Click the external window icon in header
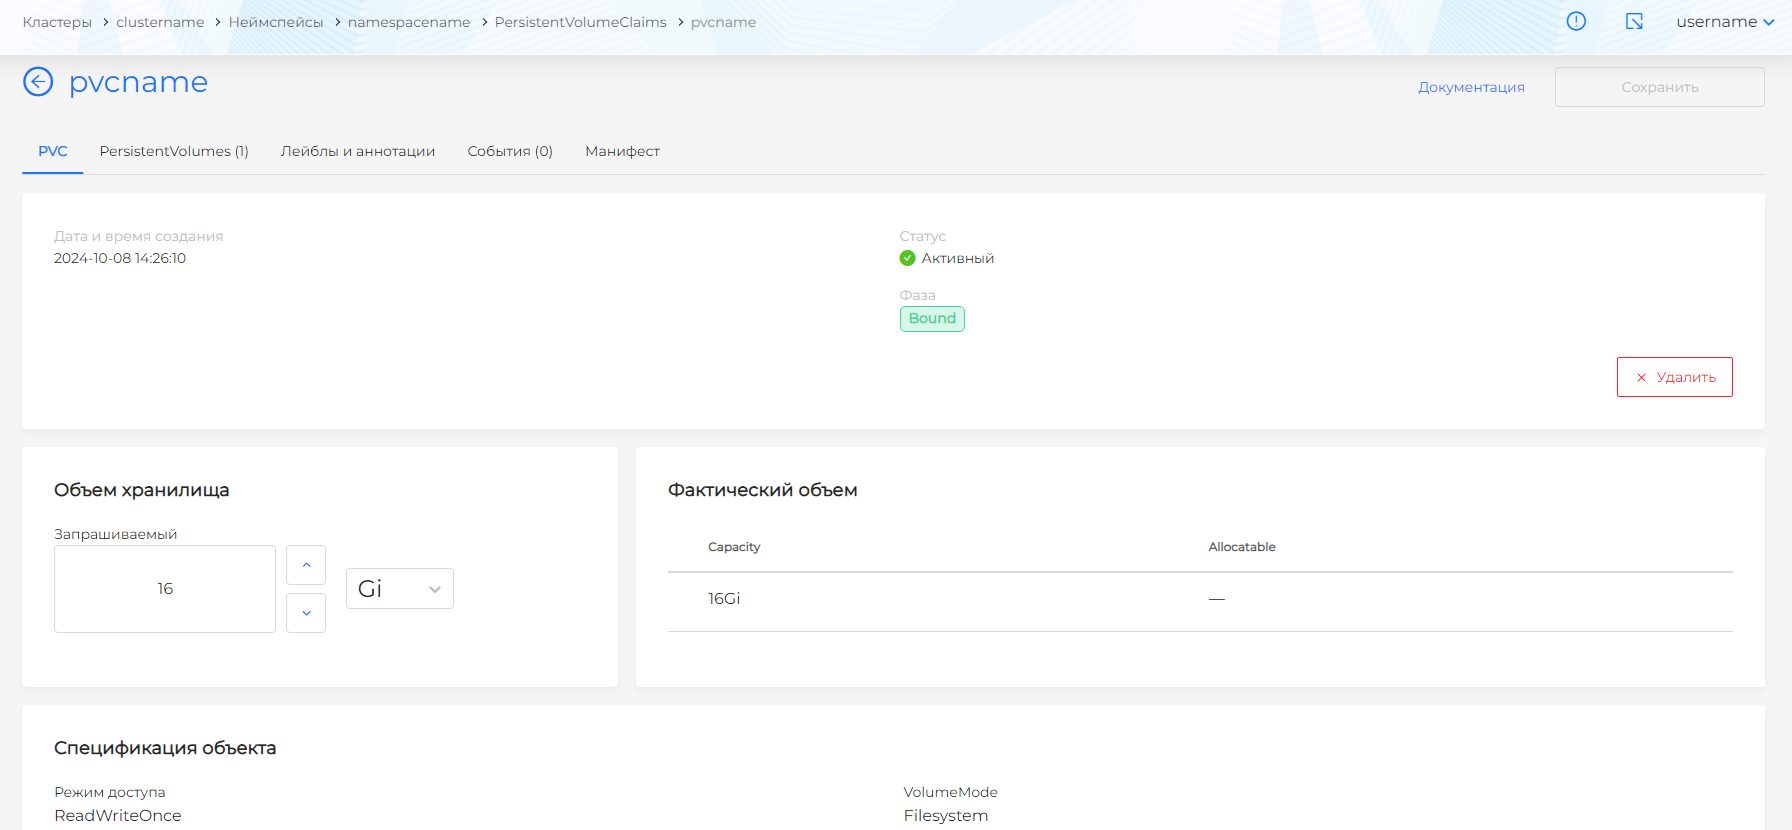The width and height of the screenshot is (1792, 830). pos(1634,21)
